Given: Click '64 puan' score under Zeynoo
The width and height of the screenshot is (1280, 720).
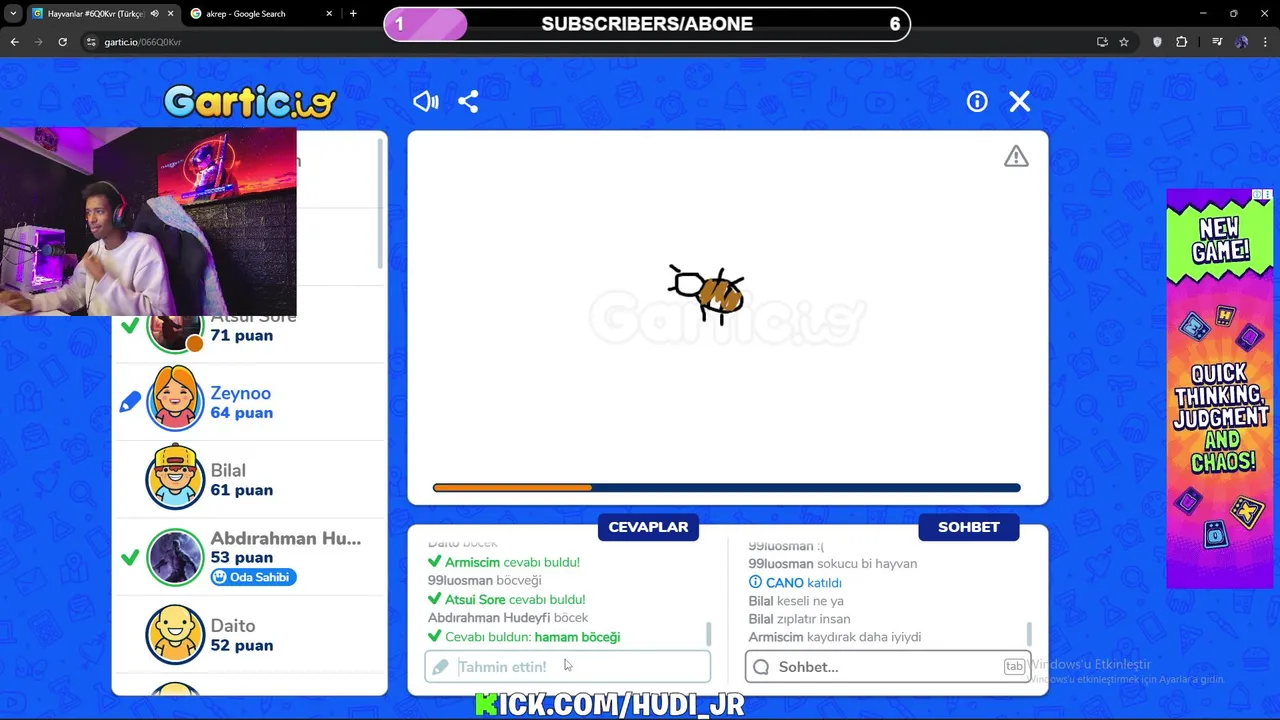Looking at the screenshot, I should (x=241, y=413).
